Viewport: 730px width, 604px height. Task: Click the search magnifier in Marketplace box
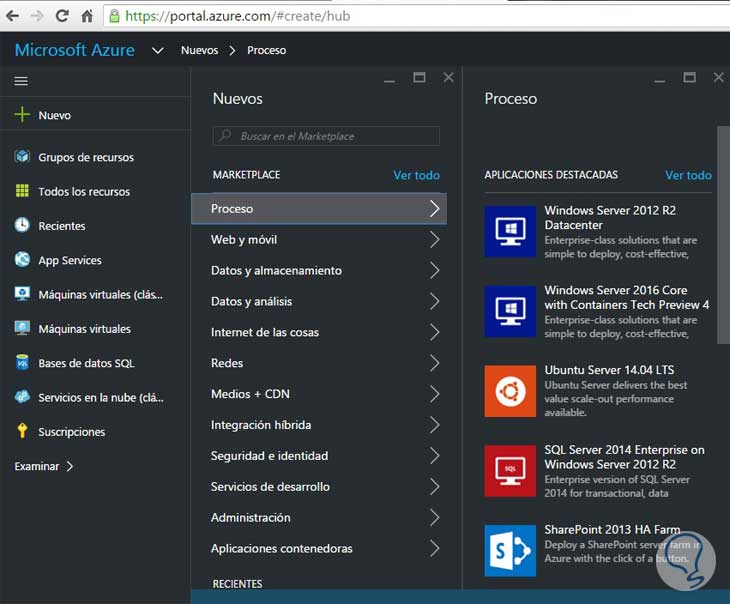point(225,136)
